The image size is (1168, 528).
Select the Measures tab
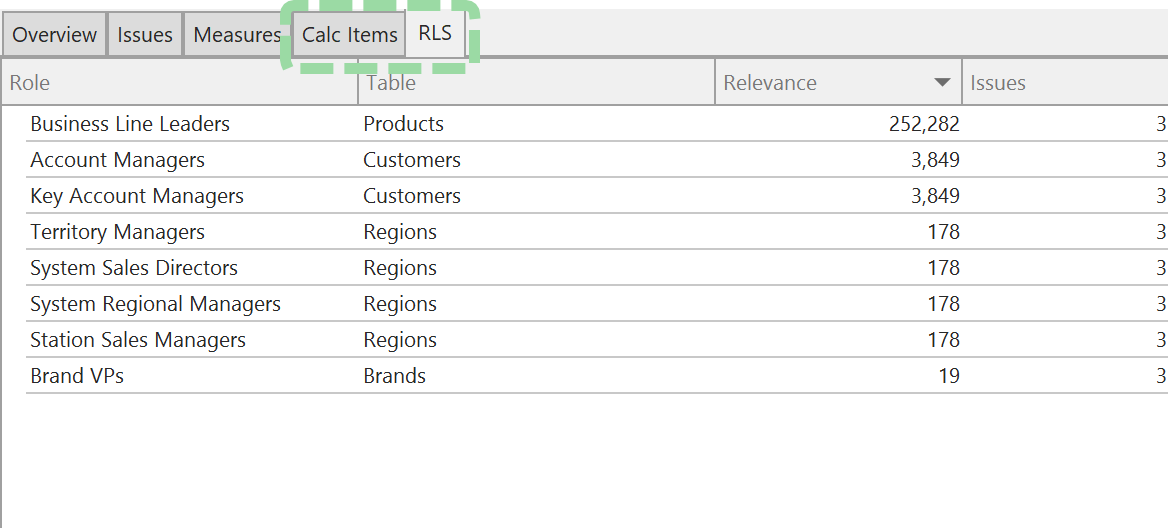coord(237,34)
